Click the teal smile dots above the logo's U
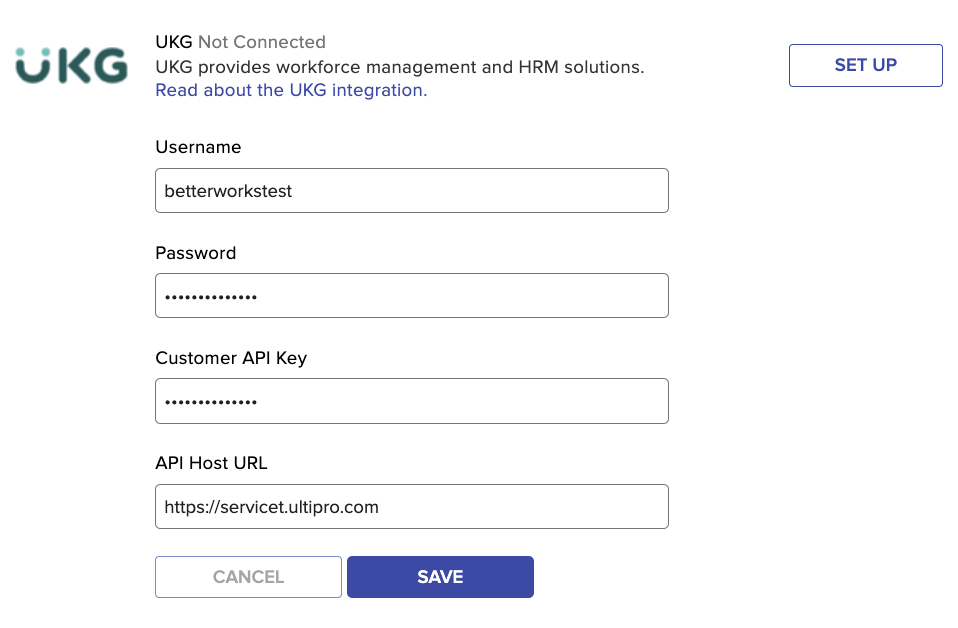This screenshot has width=958, height=628. pos(32,52)
